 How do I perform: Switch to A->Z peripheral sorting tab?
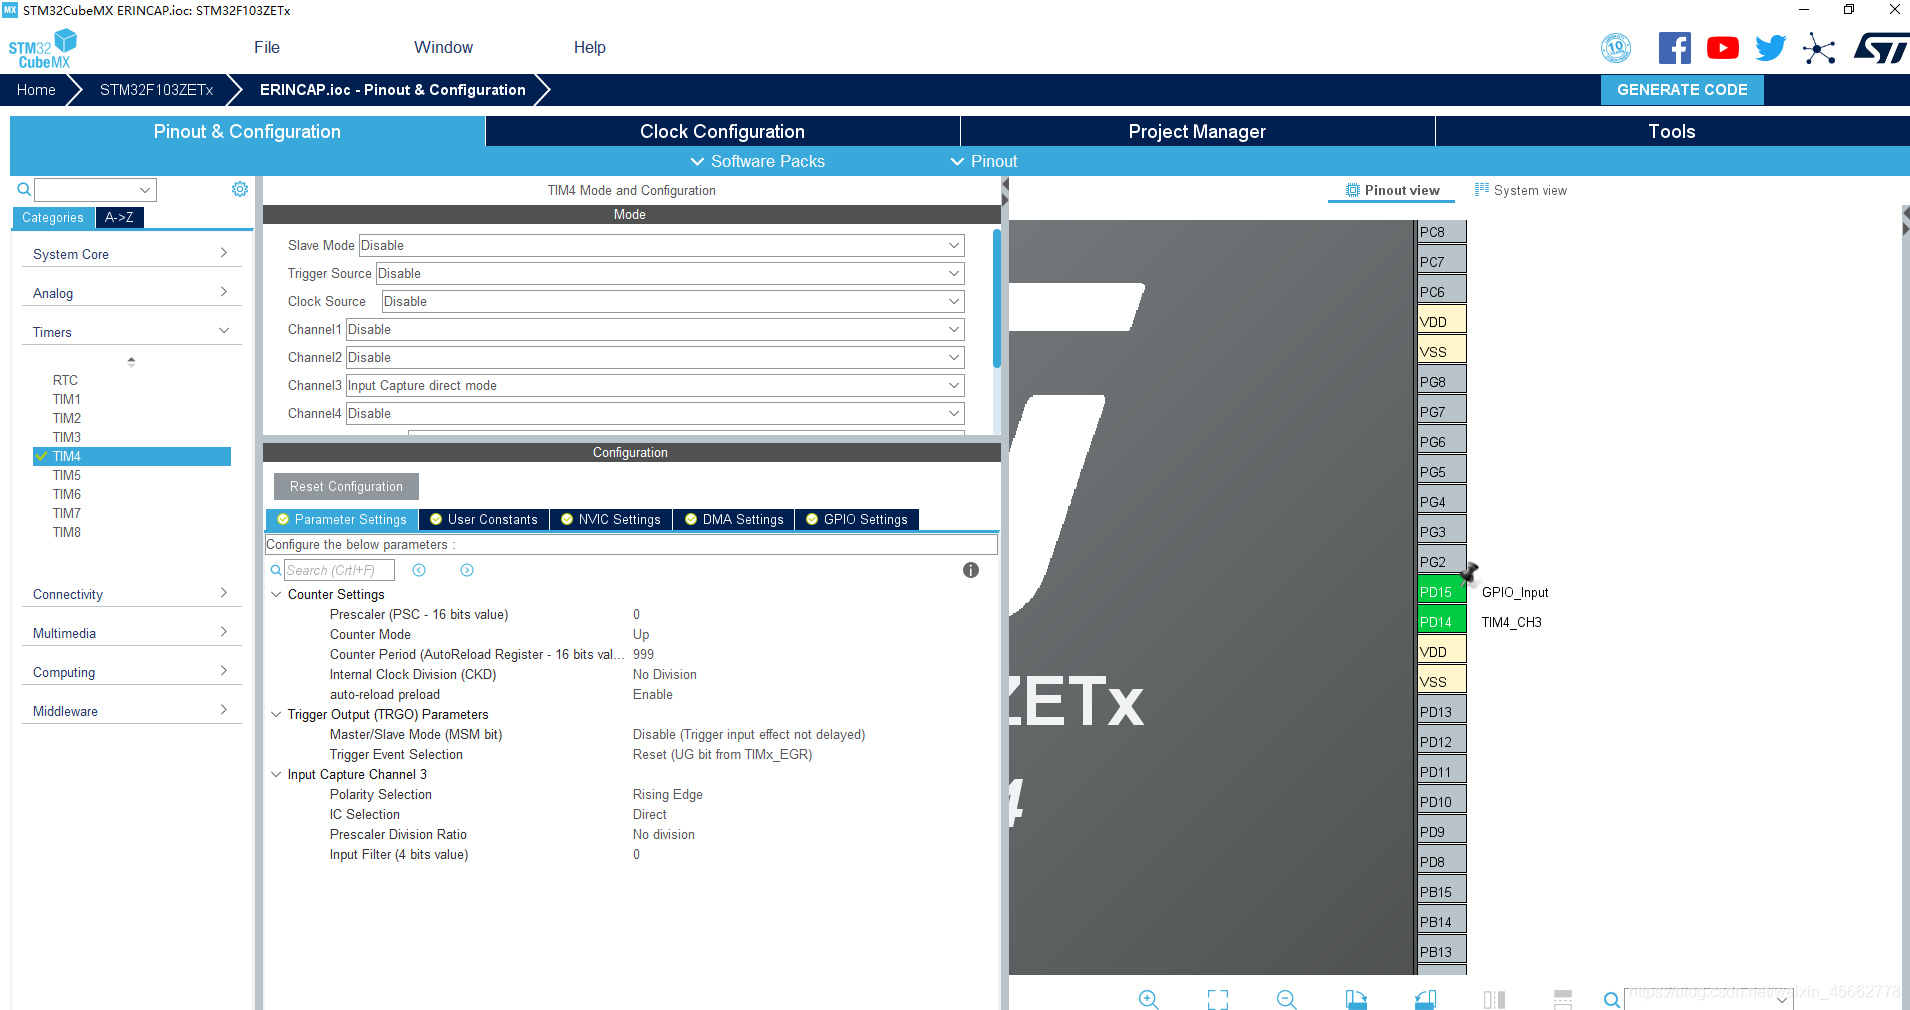(x=119, y=217)
